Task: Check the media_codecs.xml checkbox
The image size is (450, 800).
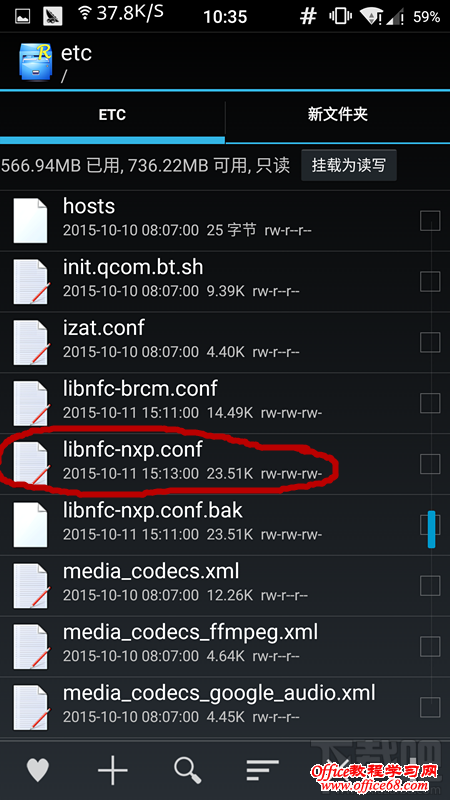Action: tap(430, 586)
